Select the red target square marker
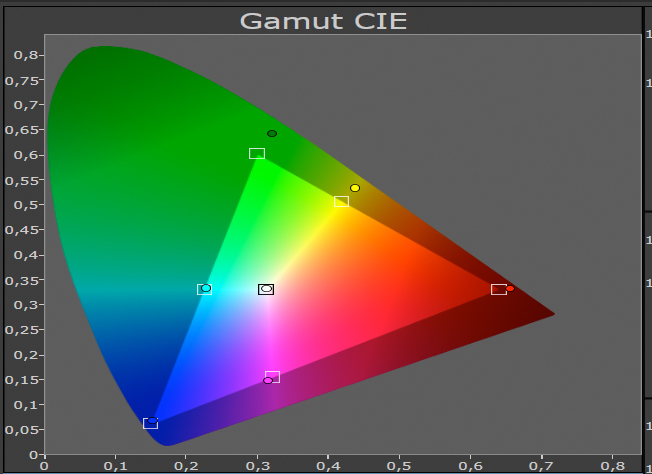The height and width of the screenshot is (474, 652). (499, 289)
